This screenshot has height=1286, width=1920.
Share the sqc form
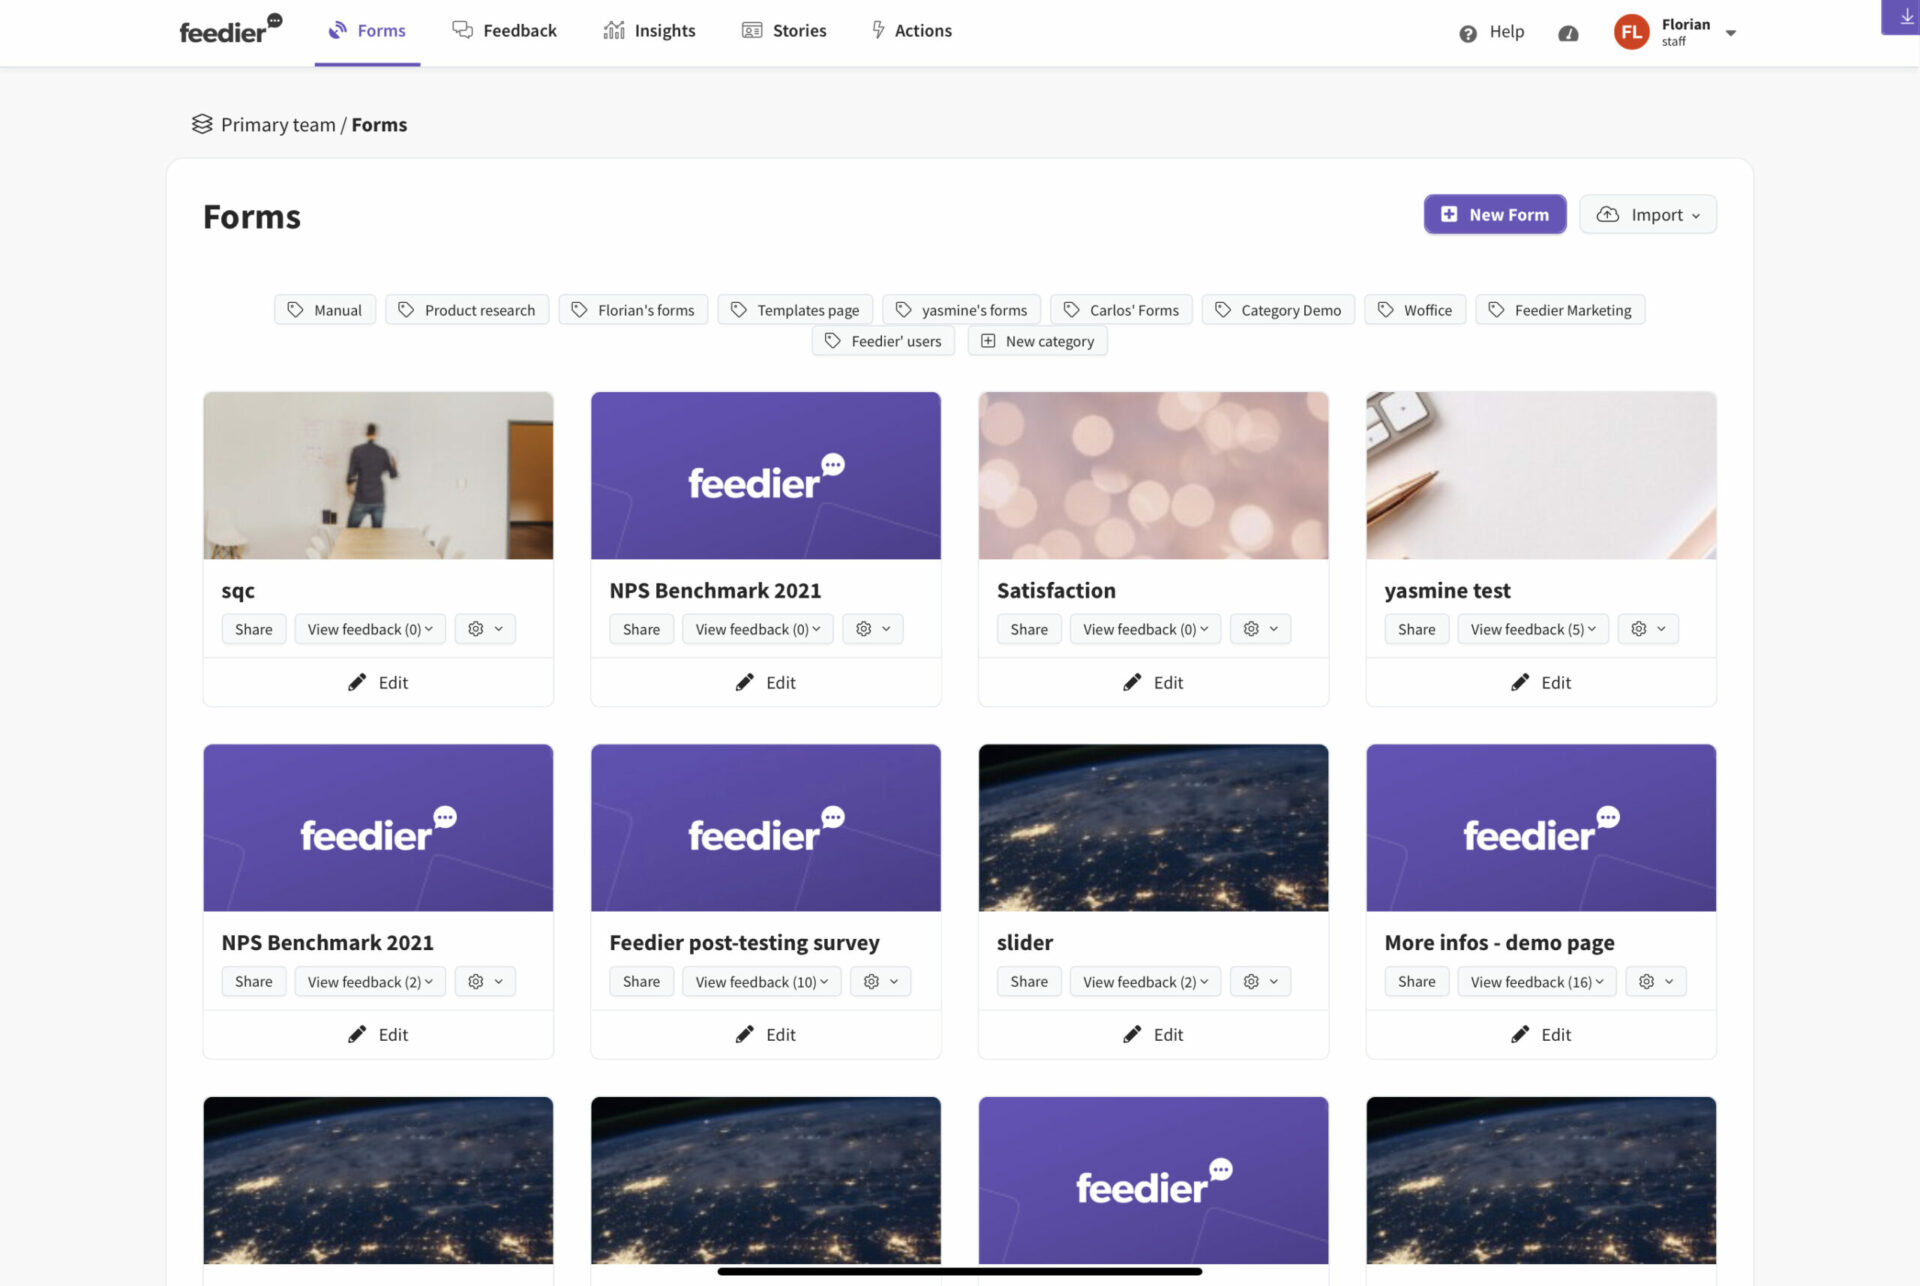tap(254, 629)
